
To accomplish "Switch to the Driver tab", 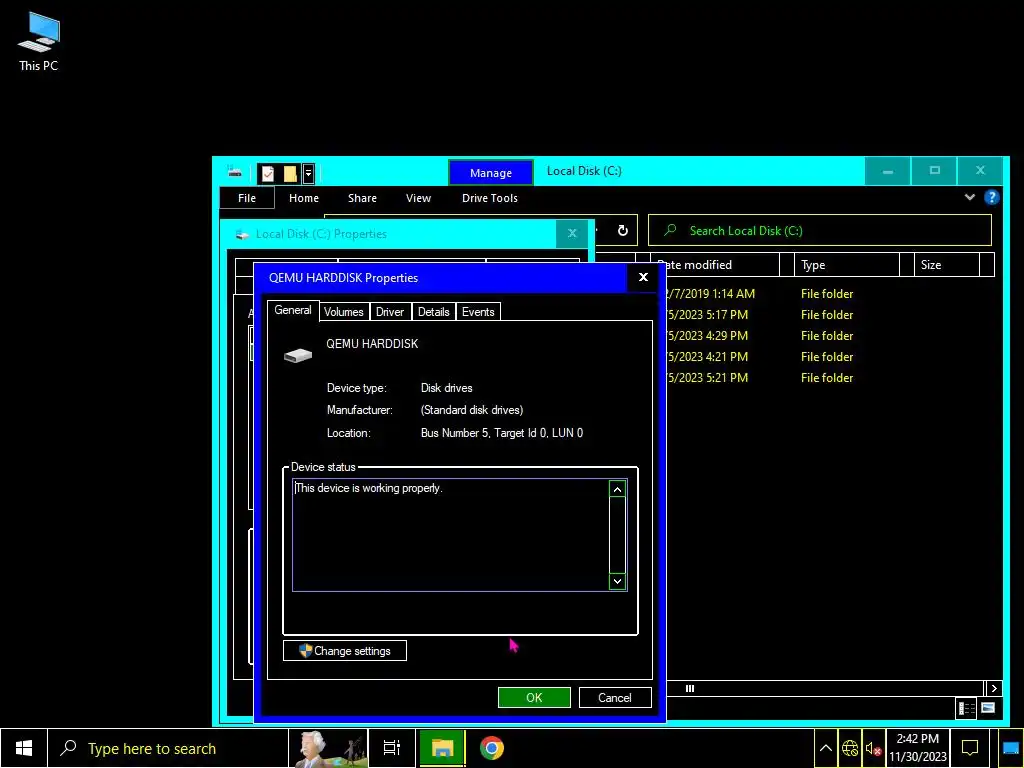I will [390, 312].
